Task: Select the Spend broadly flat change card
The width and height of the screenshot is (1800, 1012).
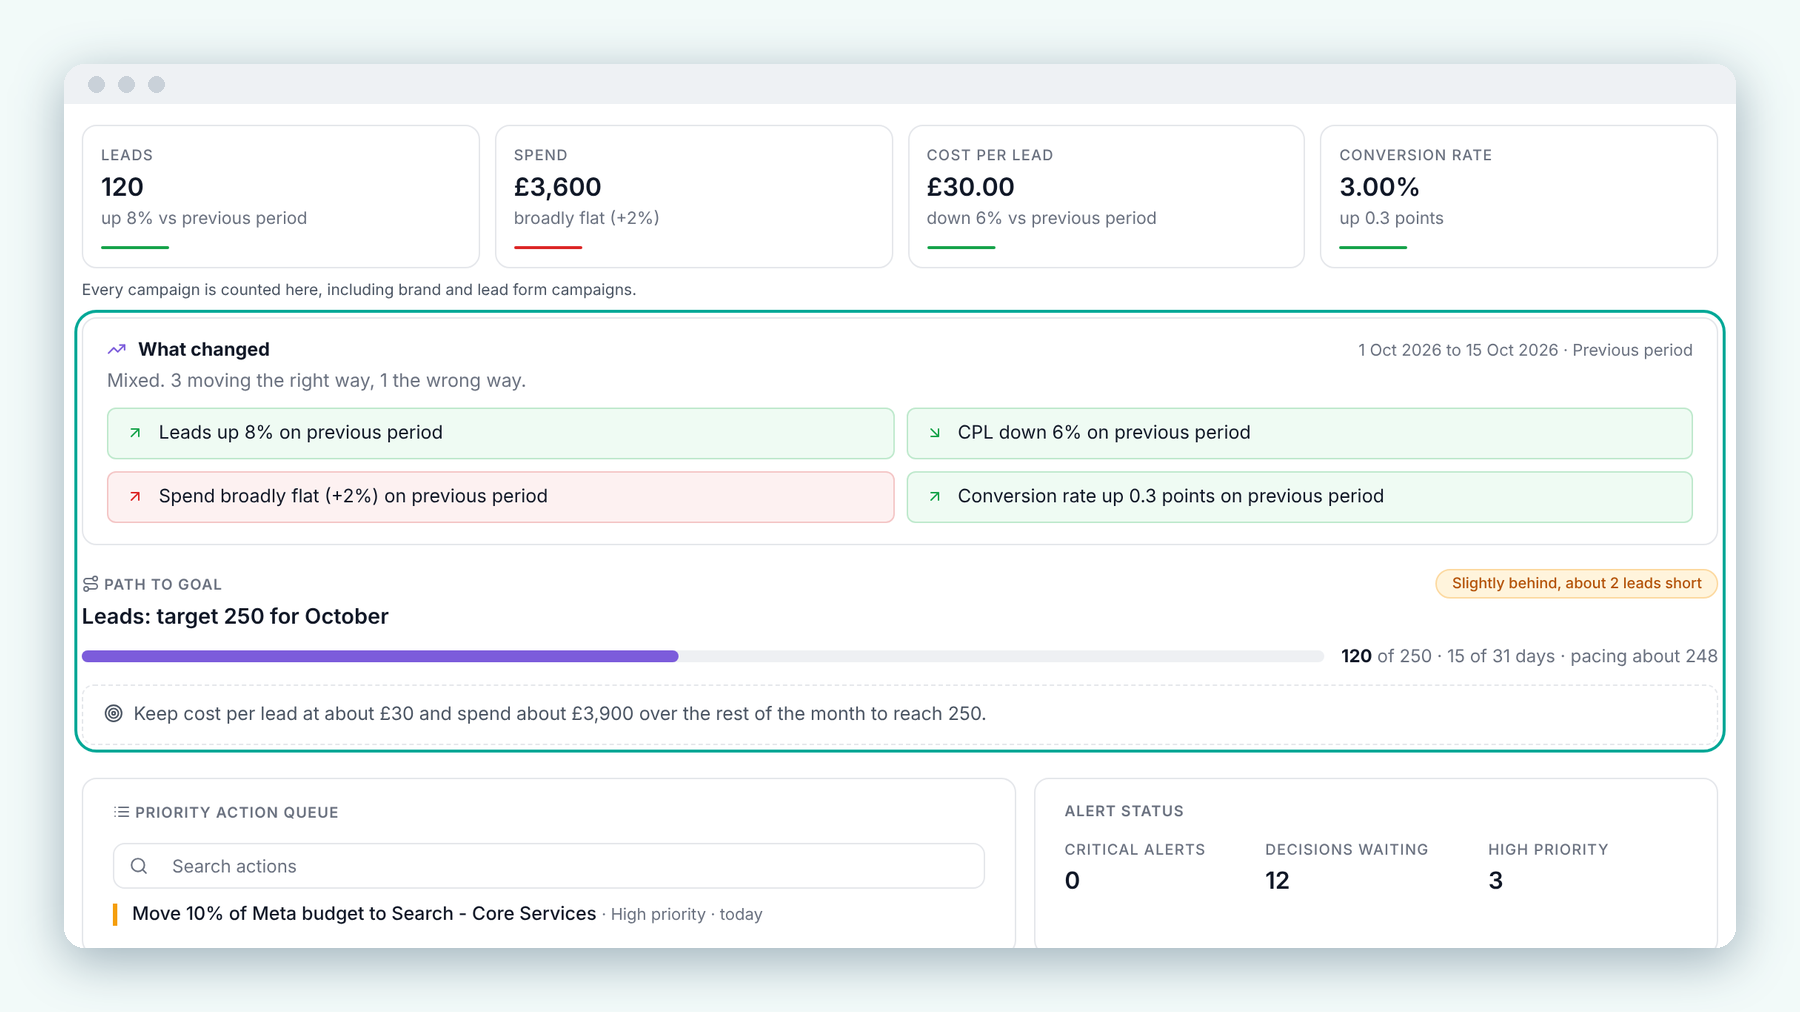Action: (501, 497)
